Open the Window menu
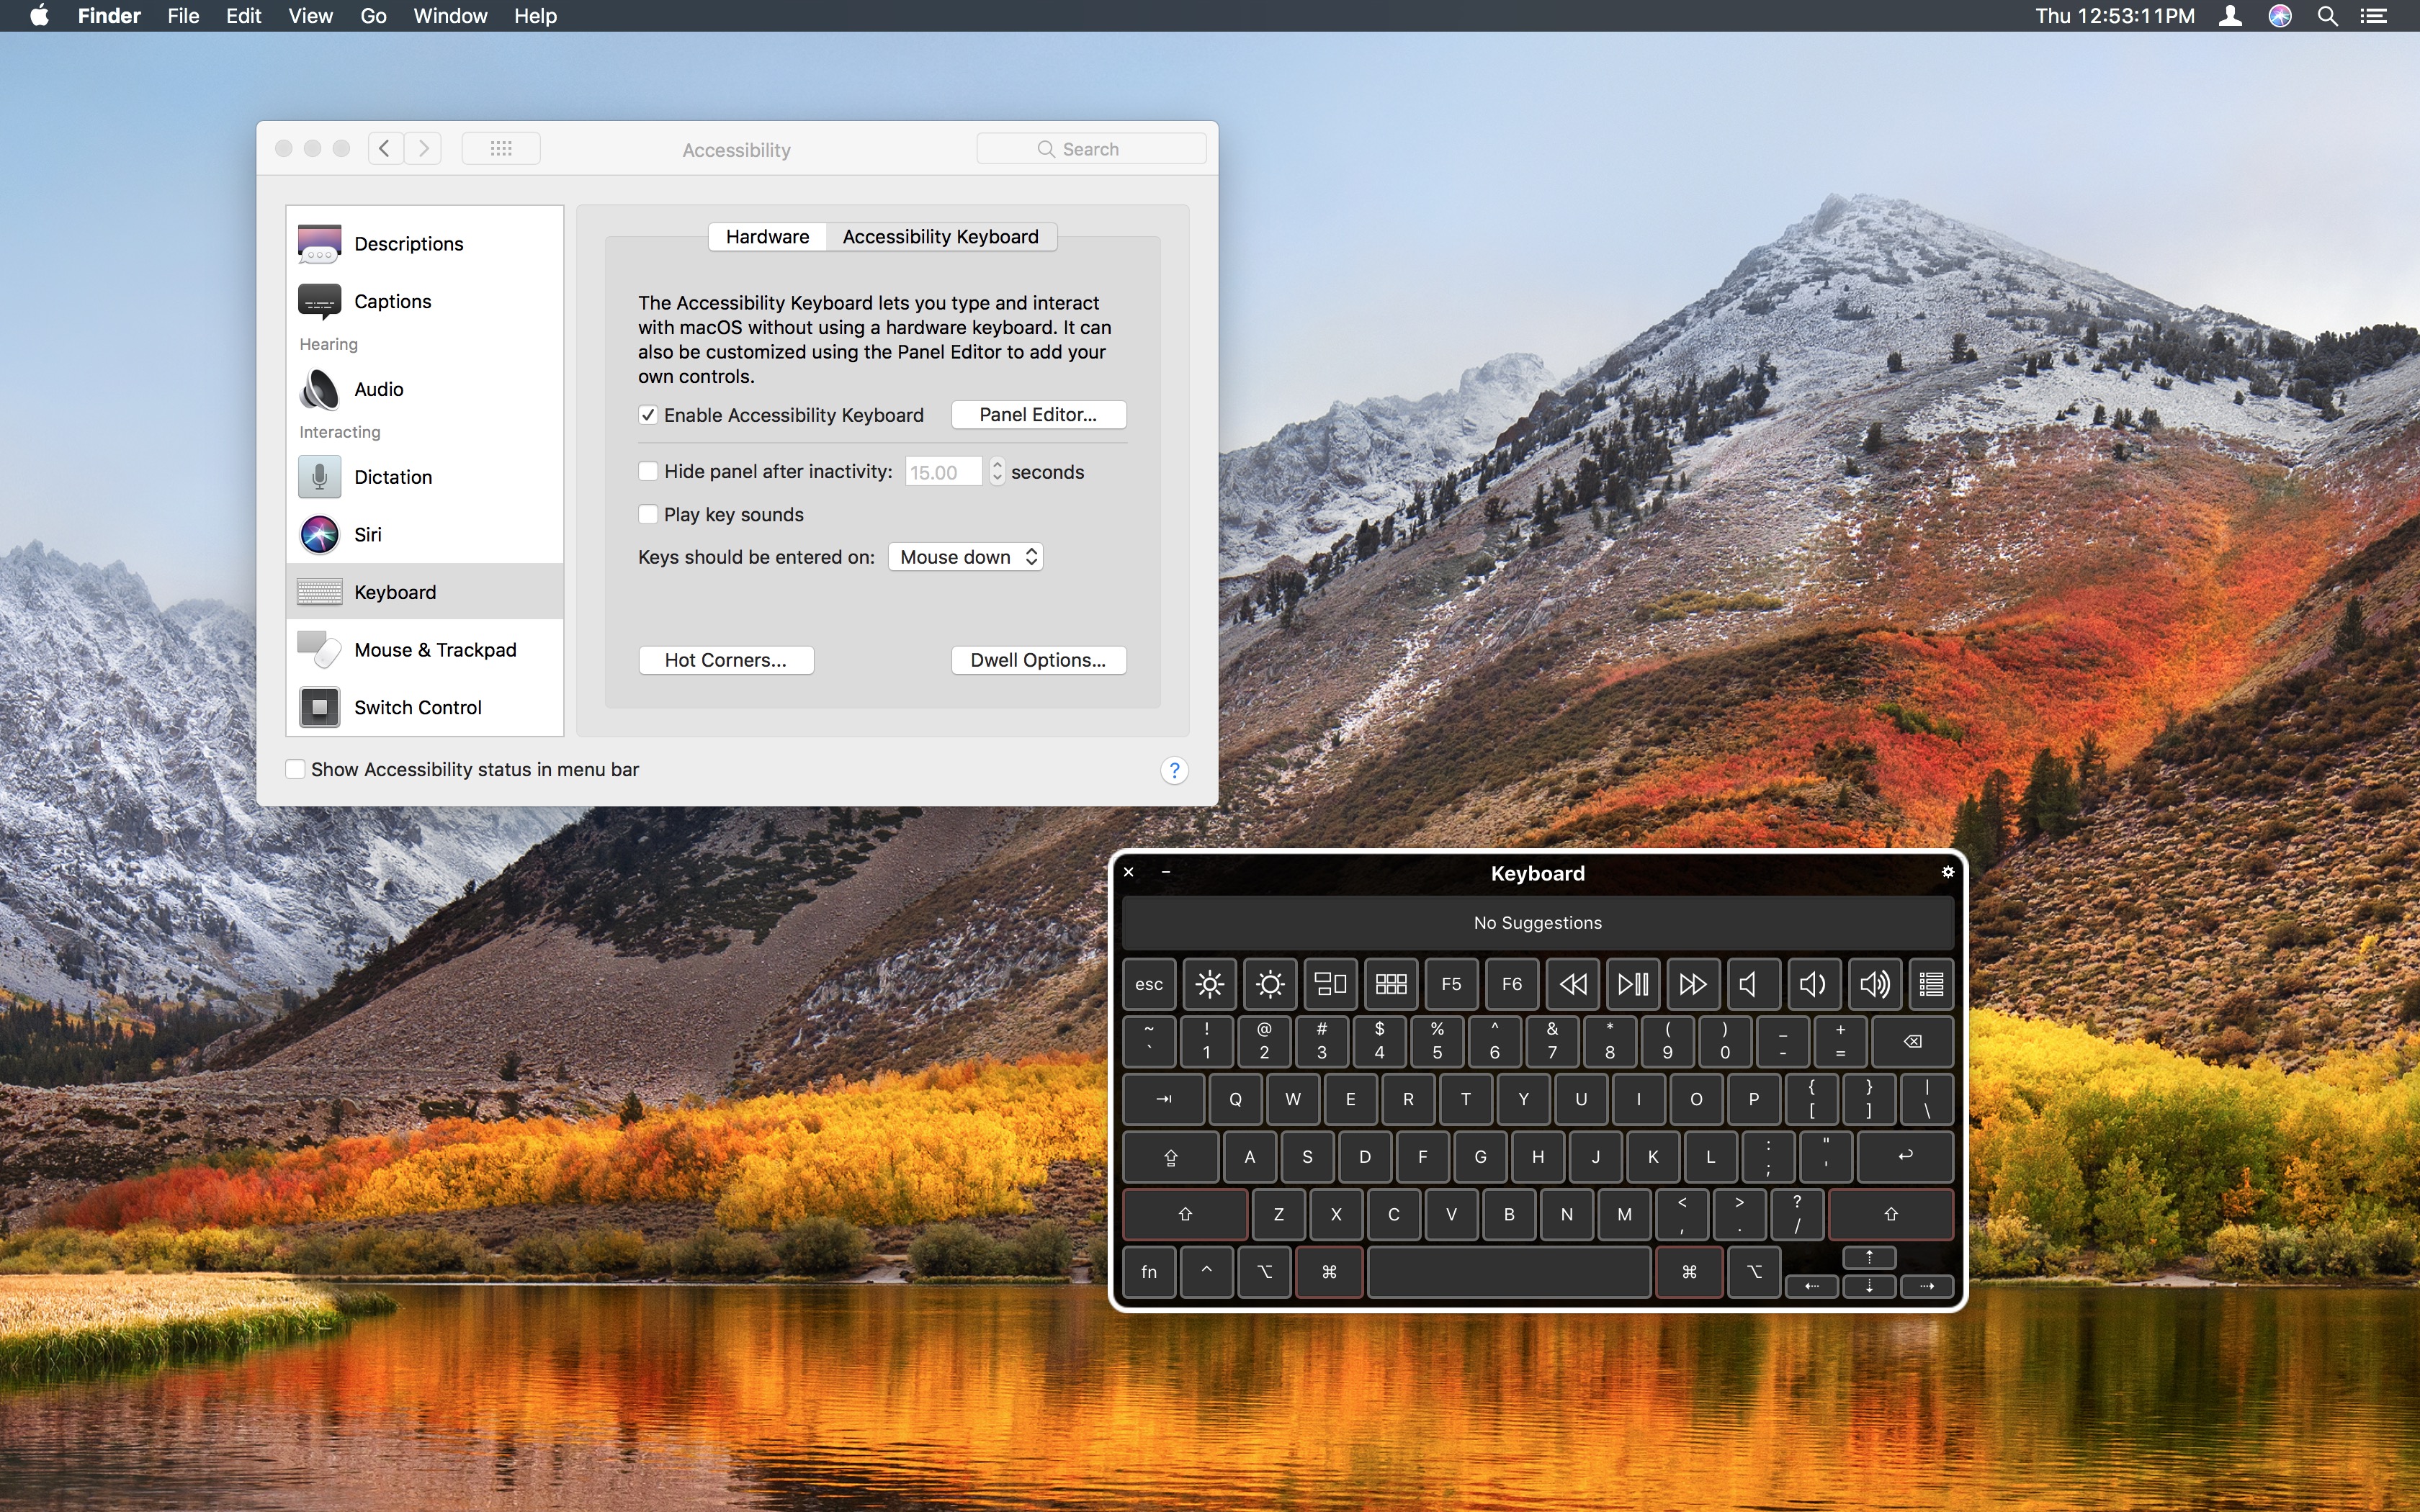This screenshot has width=2420, height=1512. tap(450, 16)
